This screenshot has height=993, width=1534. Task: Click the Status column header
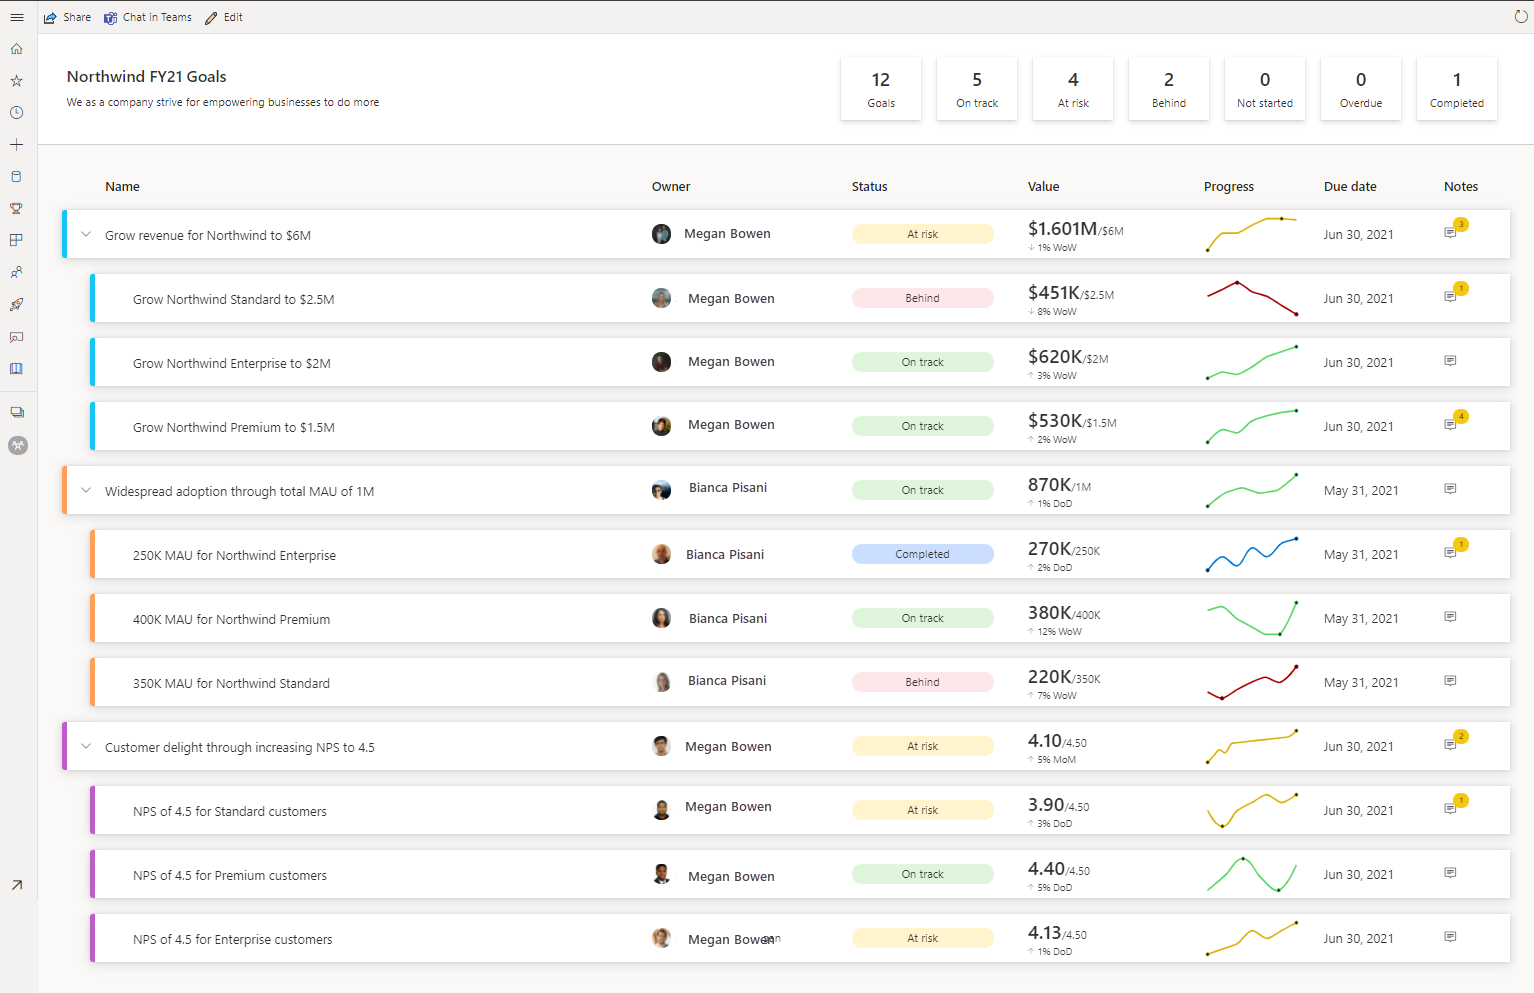tap(869, 187)
